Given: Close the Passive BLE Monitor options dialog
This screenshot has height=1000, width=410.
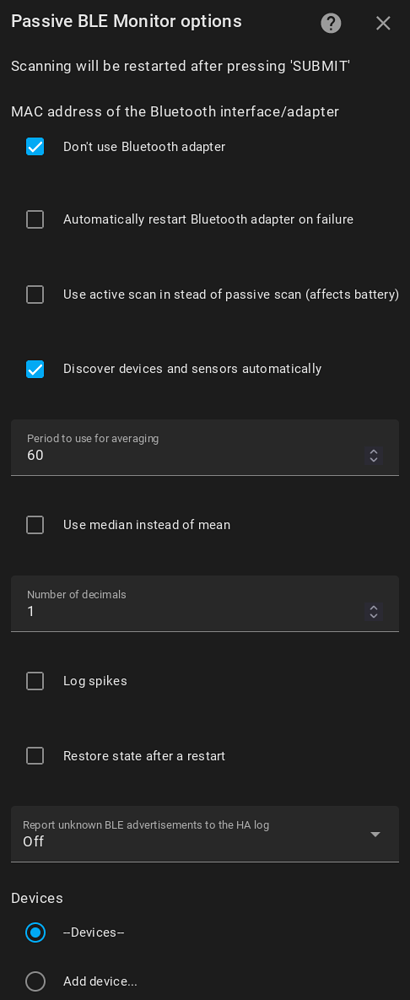Looking at the screenshot, I should (383, 24).
